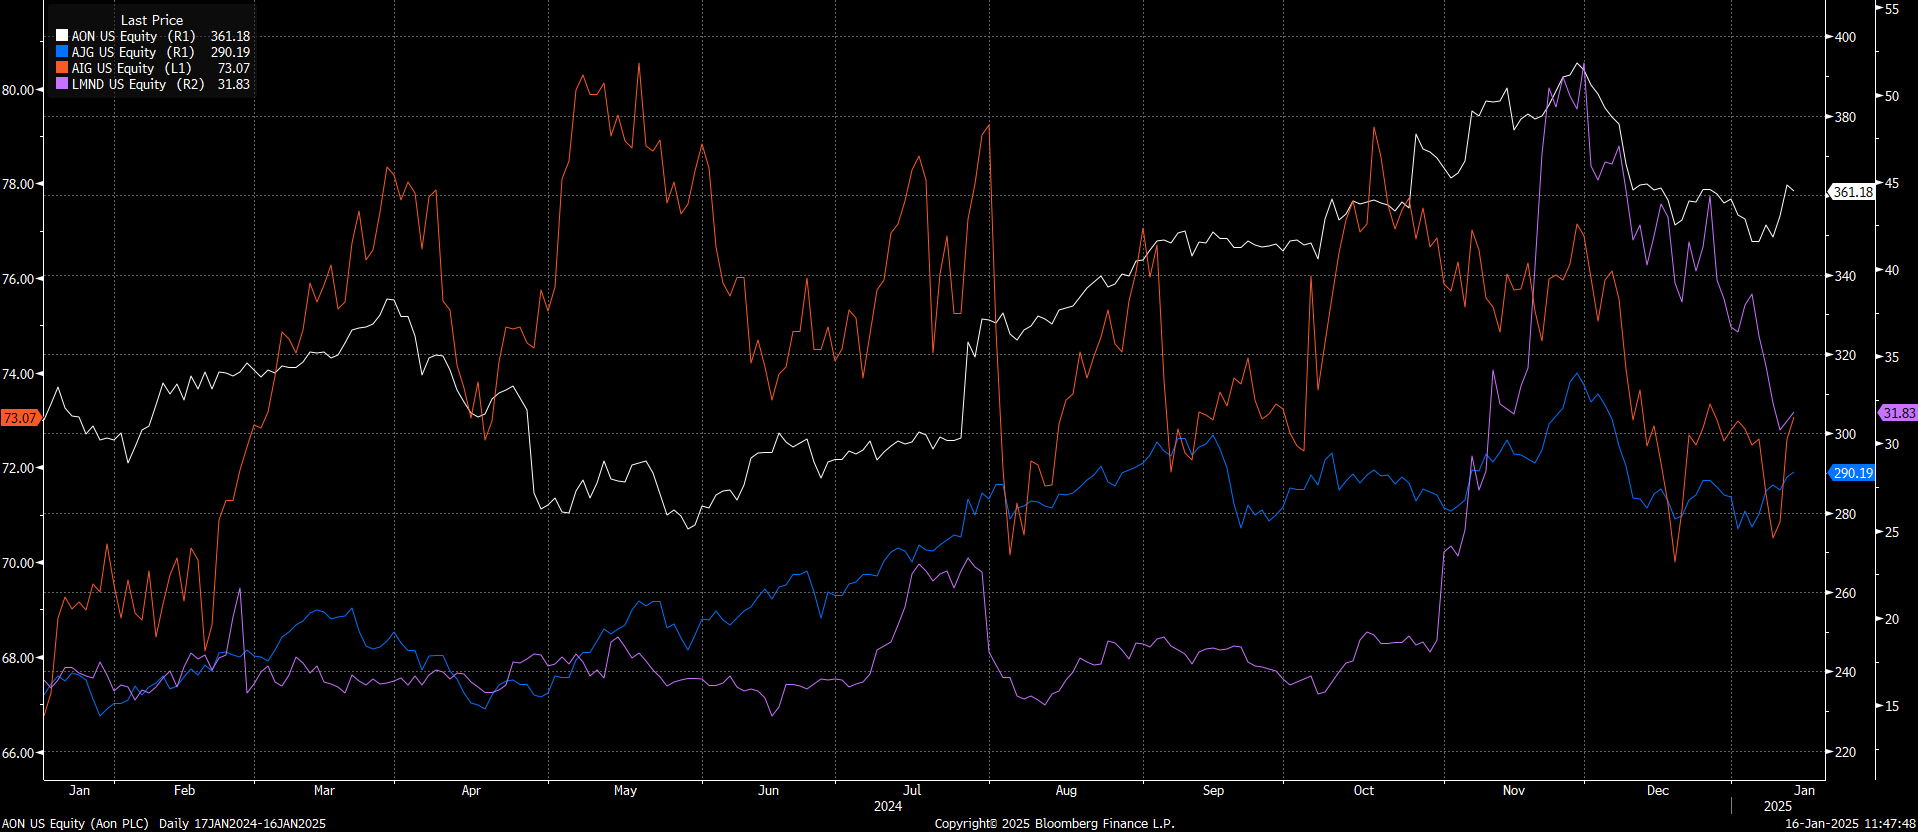Image resolution: width=1918 pixels, height=832 pixels.
Task: Click the Sep month label on time axis
Action: pyautogui.click(x=1213, y=790)
